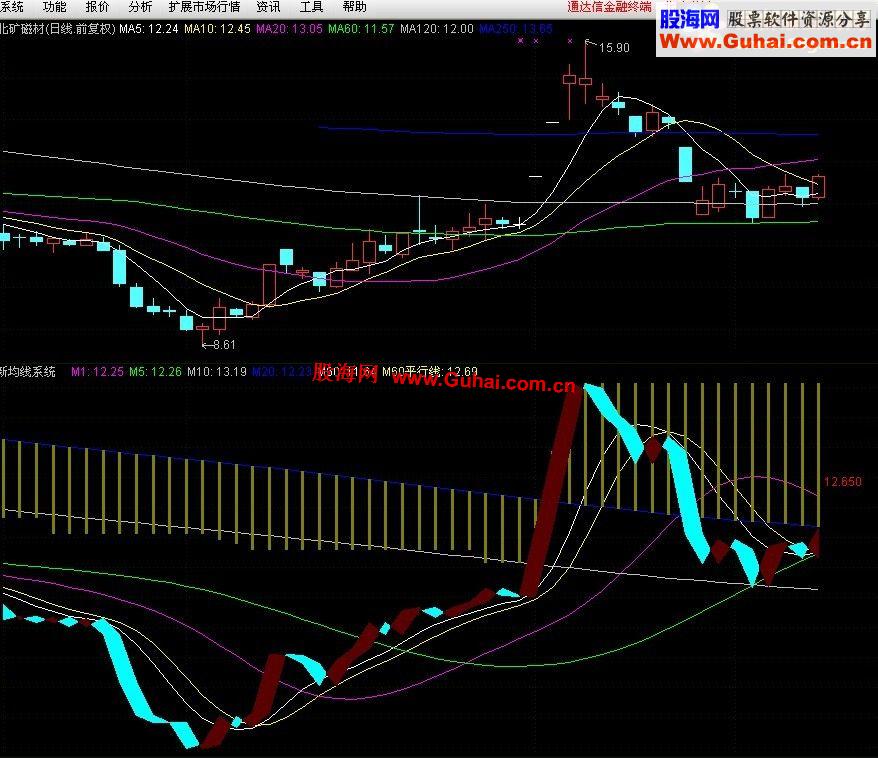Click the large dark red ribbon bar
The height and width of the screenshot is (758, 878).
pos(552,492)
